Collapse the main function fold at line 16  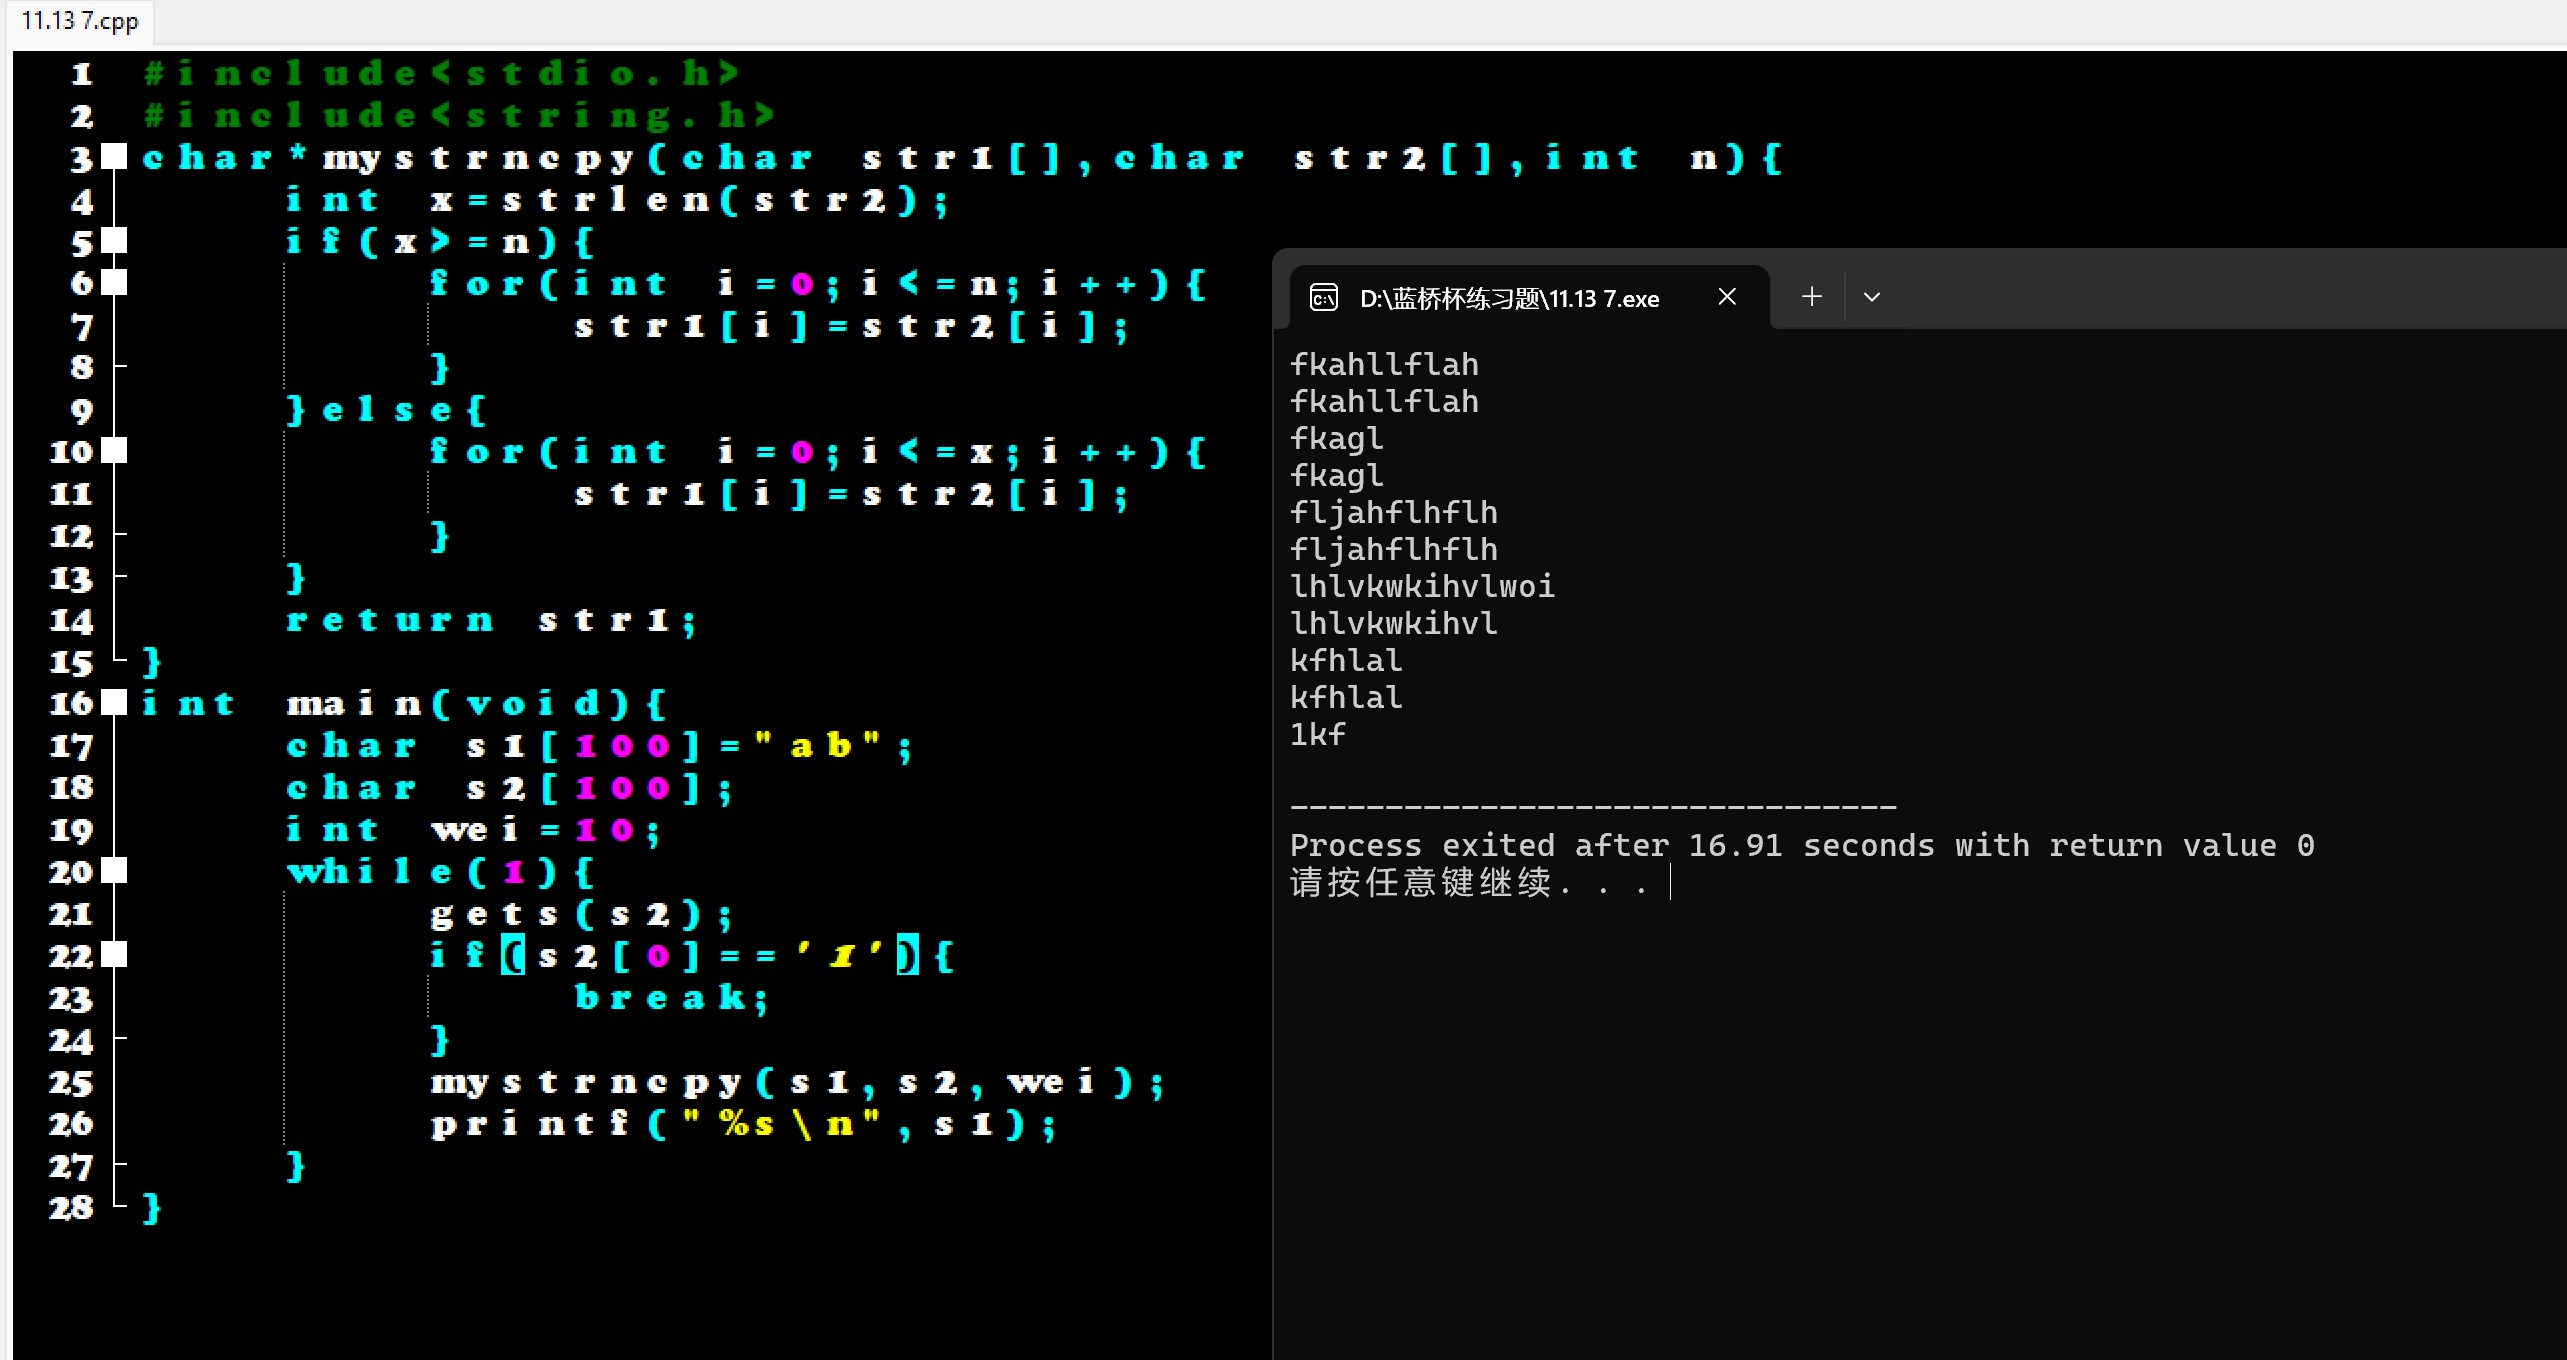click(115, 703)
